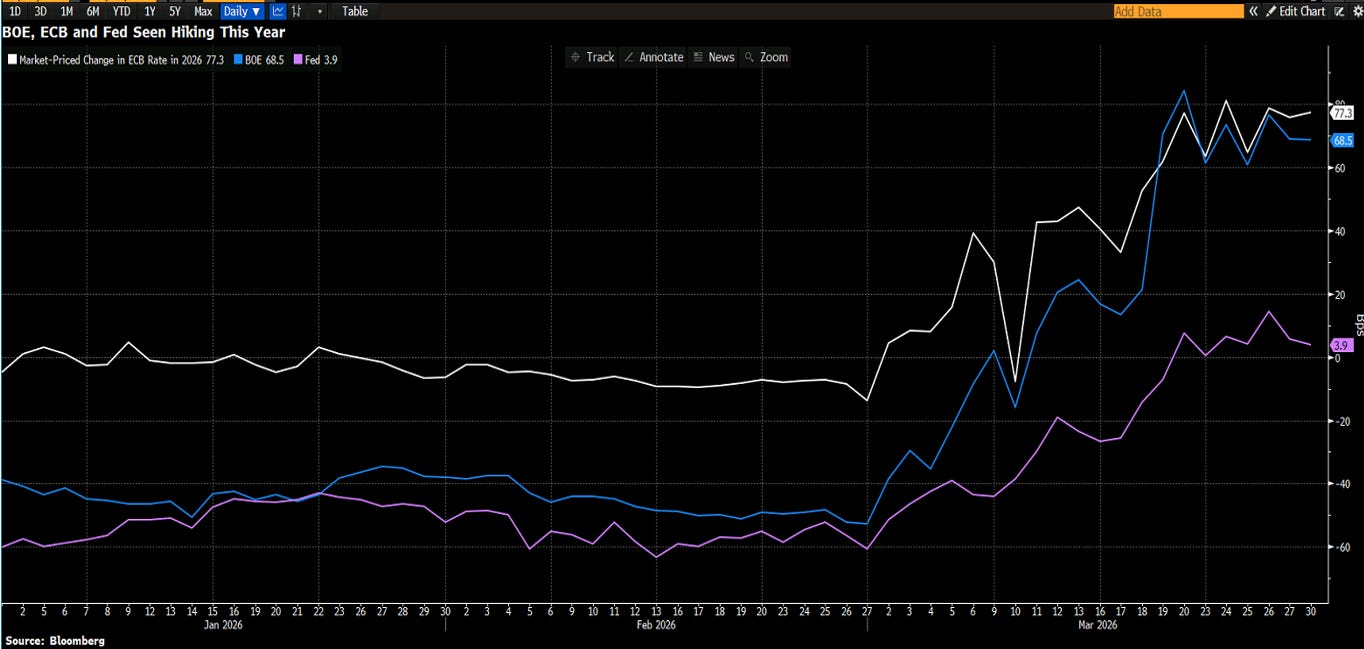Enable the Track crosshair tool
Screen dimensions: 1364x649
tap(592, 57)
